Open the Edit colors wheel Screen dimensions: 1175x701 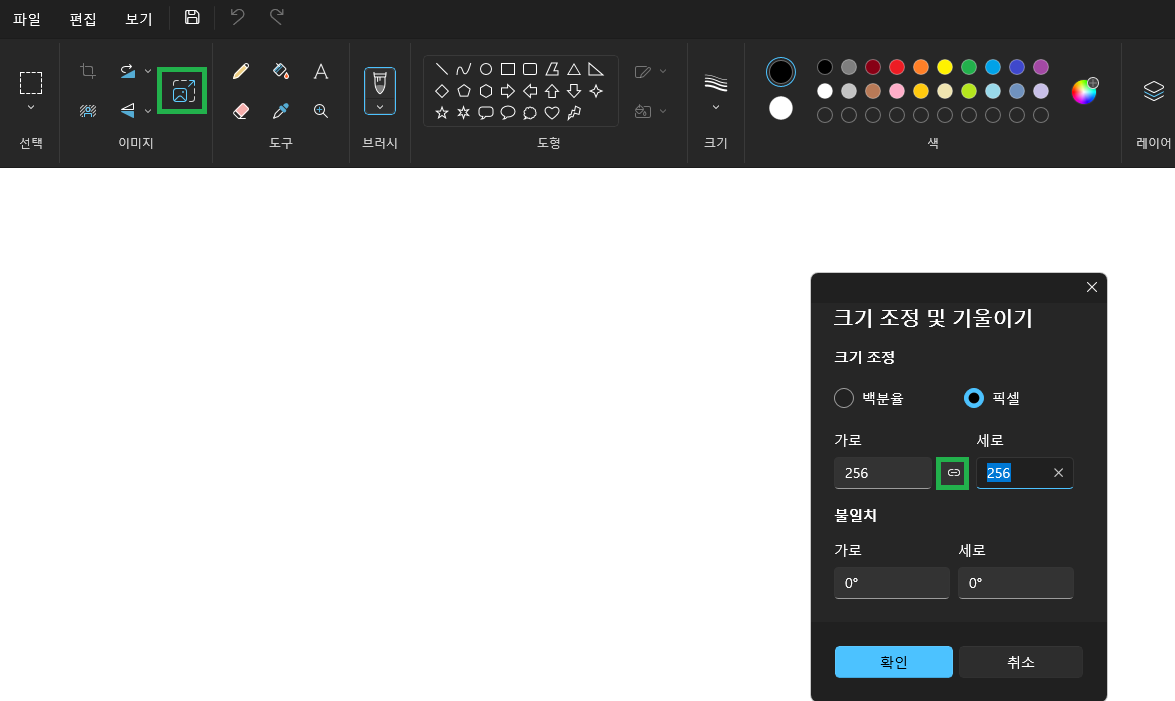pos(1084,91)
